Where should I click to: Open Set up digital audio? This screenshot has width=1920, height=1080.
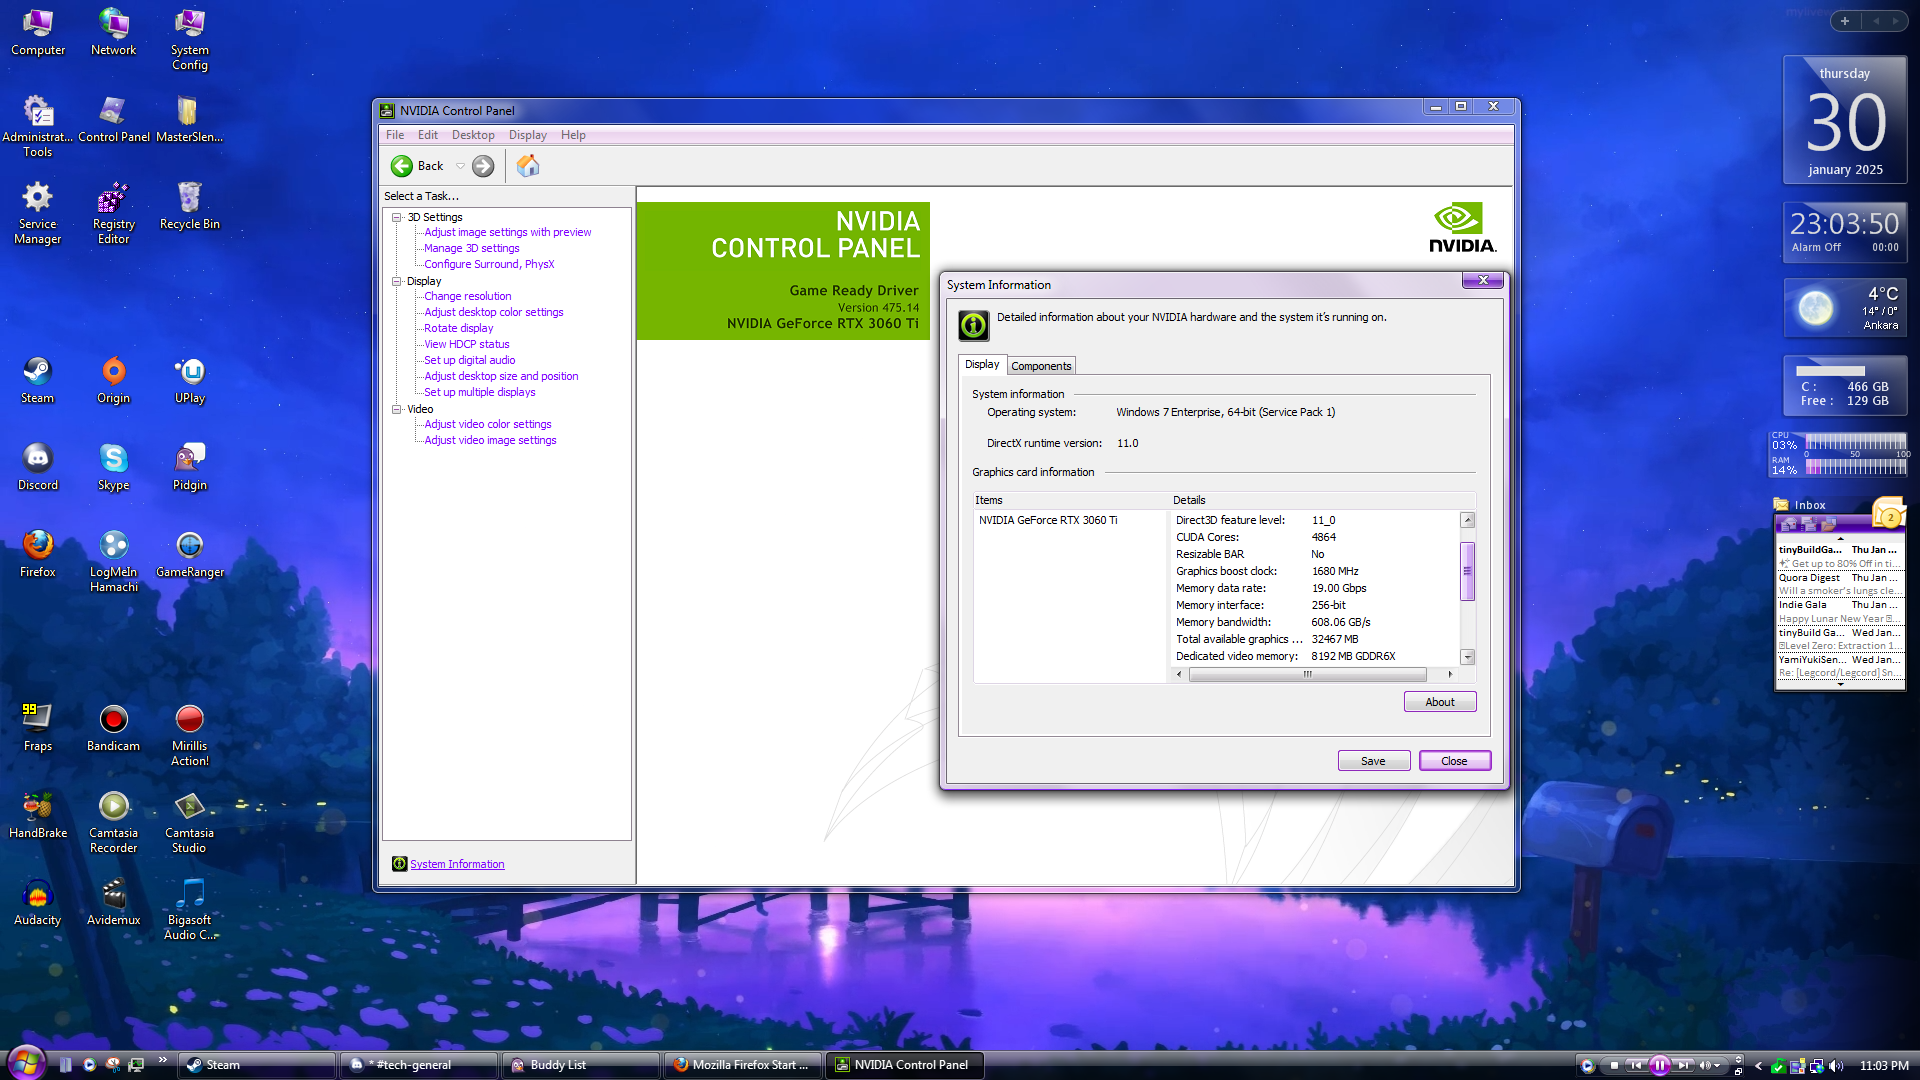[x=469, y=360]
